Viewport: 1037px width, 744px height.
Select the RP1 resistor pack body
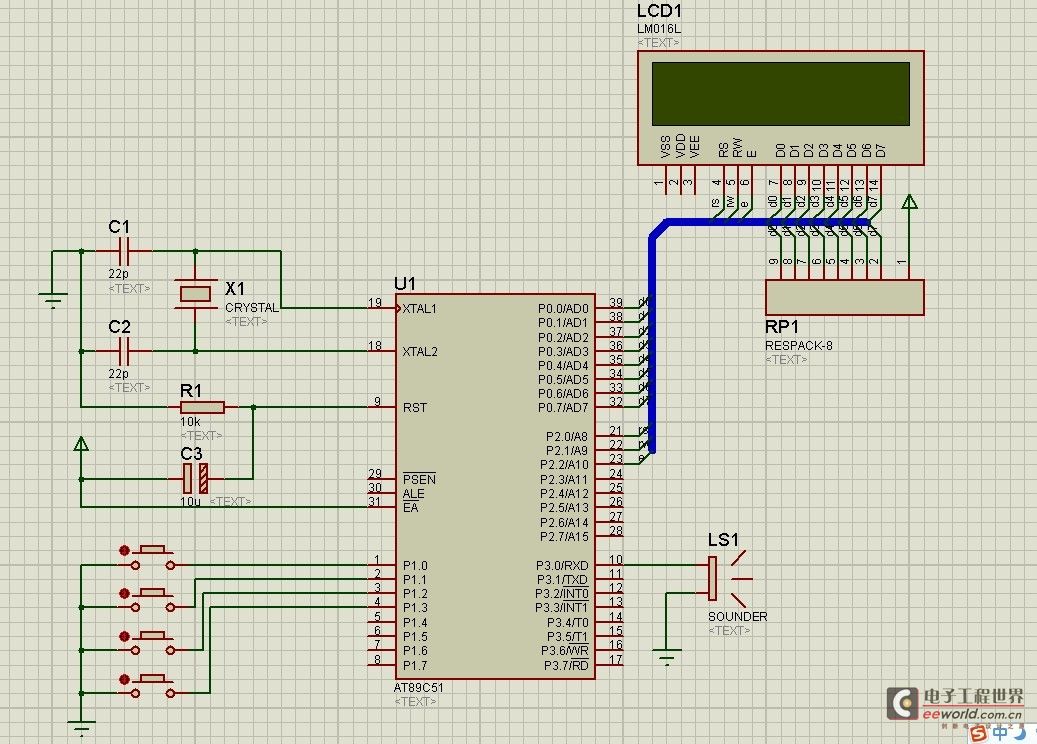[x=845, y=297]
